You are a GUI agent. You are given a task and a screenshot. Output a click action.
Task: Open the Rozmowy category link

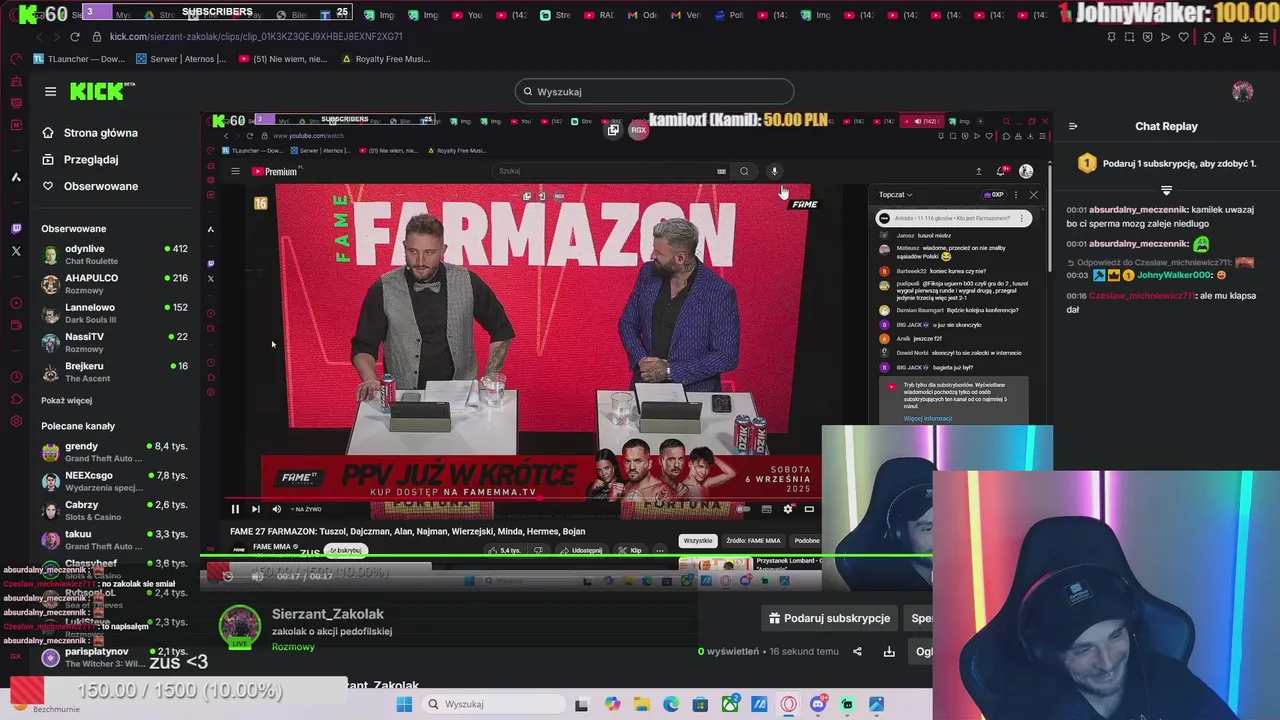(x=293, y=647)
